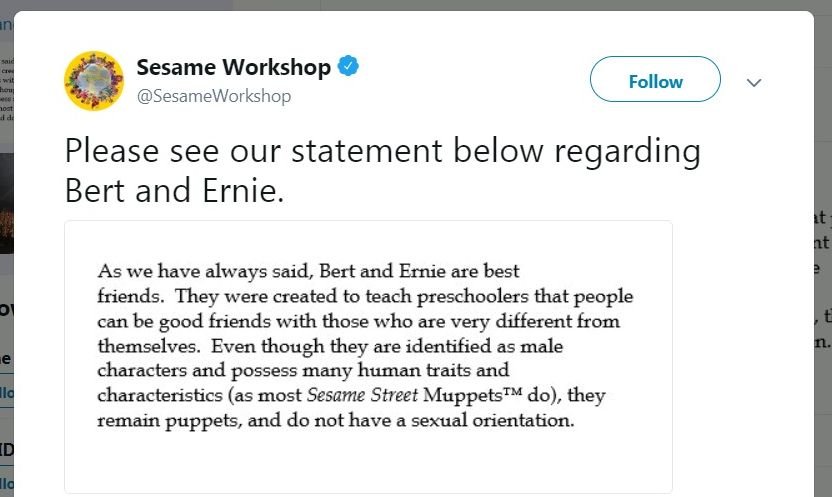Click the blue verified checkmark badge
The width and height of the screenshot is (832, 497).
point(348,66)
